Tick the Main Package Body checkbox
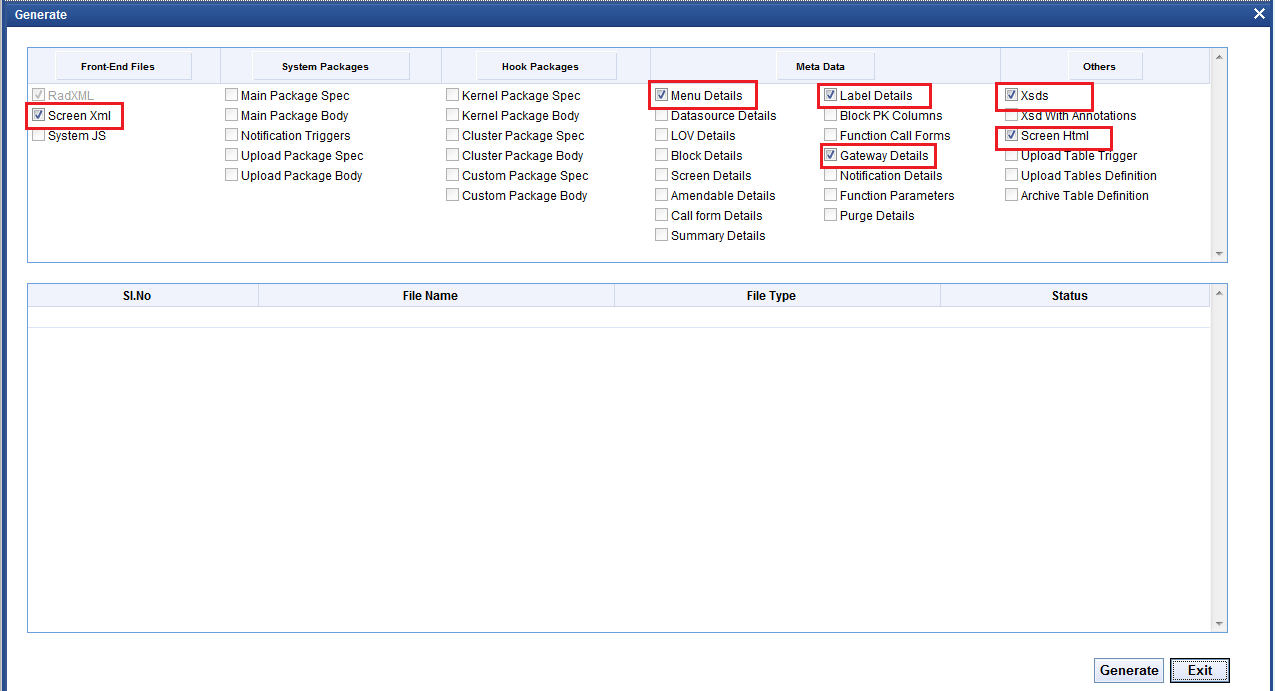1275x691 pixels. 232,116
